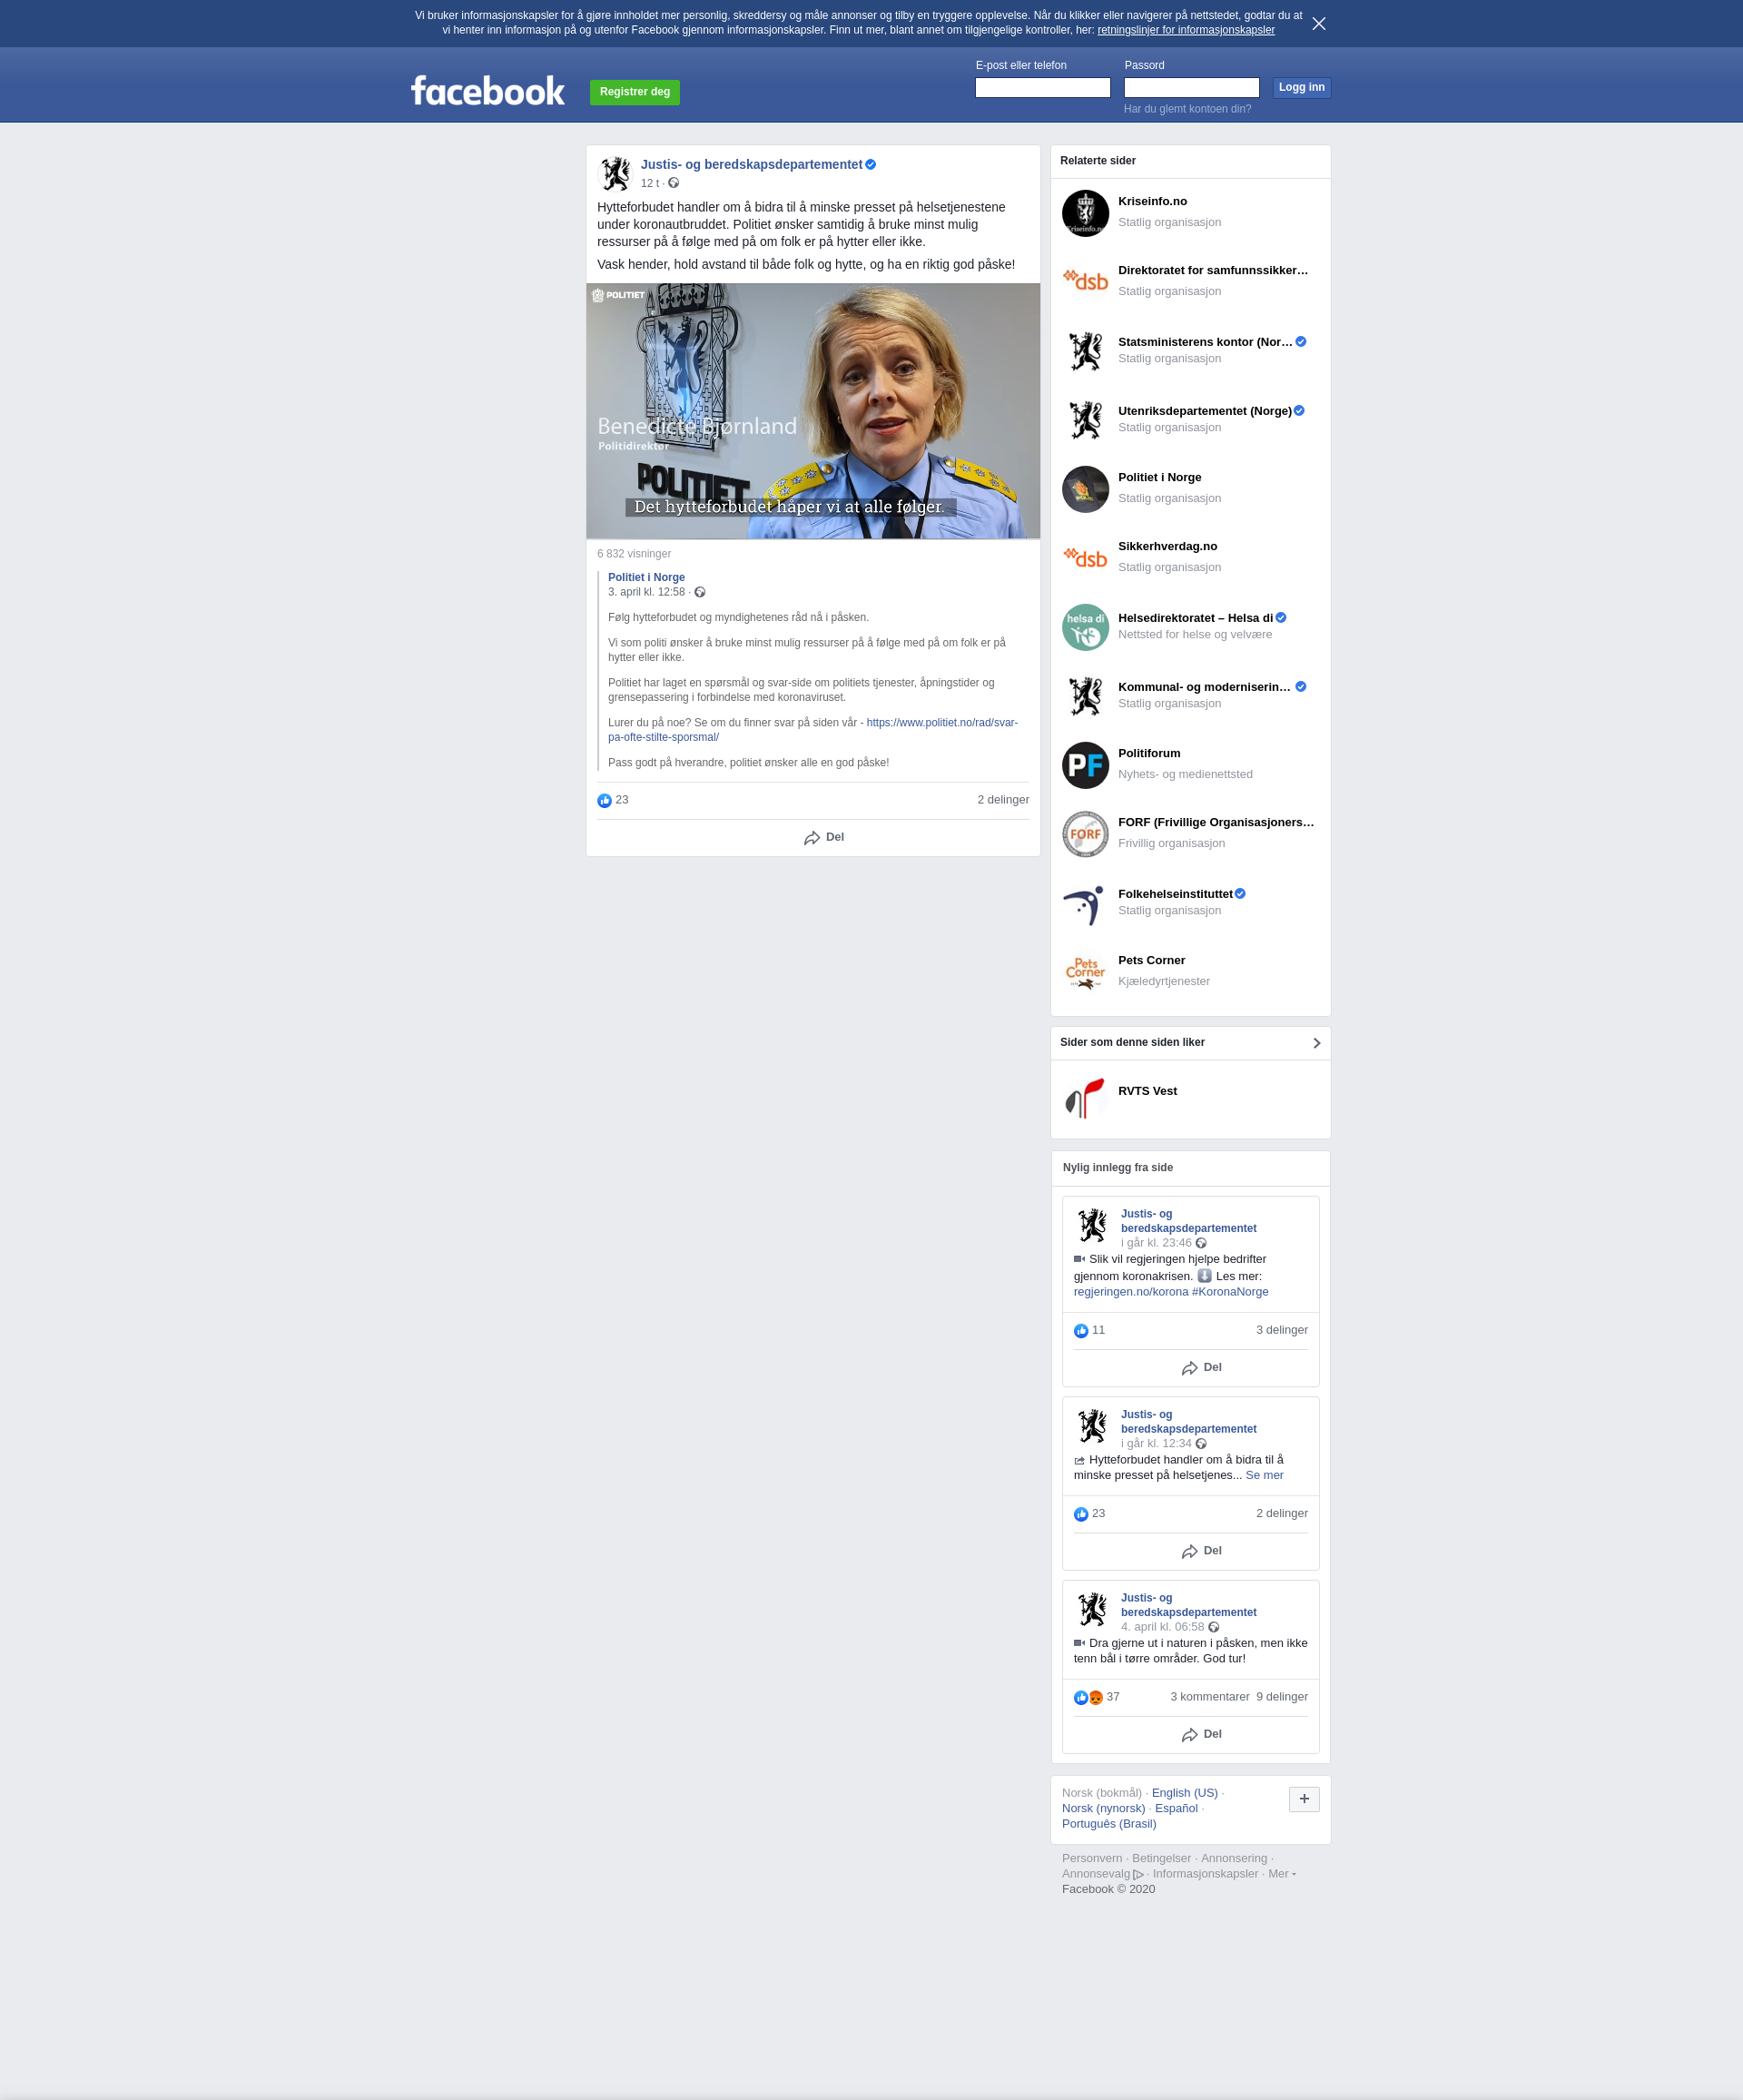1743x2100 pixels.
Task: Focus the E-post eller telefon field
Action: coord(1043,88)
